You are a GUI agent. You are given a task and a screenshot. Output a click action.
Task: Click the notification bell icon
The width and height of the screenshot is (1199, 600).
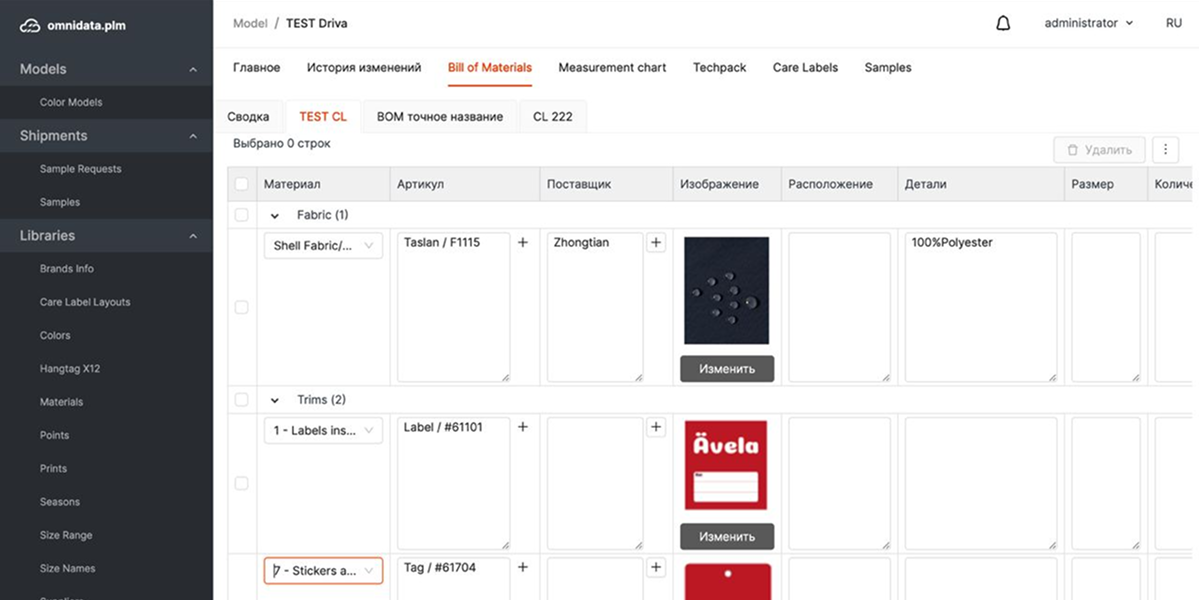click(x=1003, y=23)
